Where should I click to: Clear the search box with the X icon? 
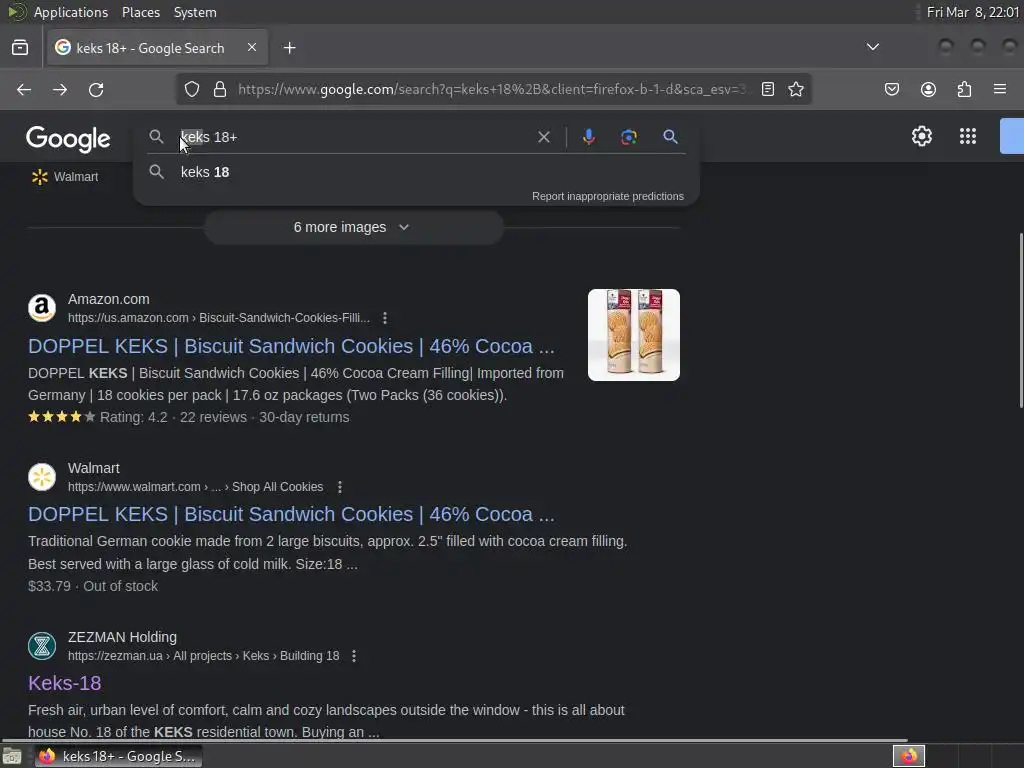tap(544, 137)
